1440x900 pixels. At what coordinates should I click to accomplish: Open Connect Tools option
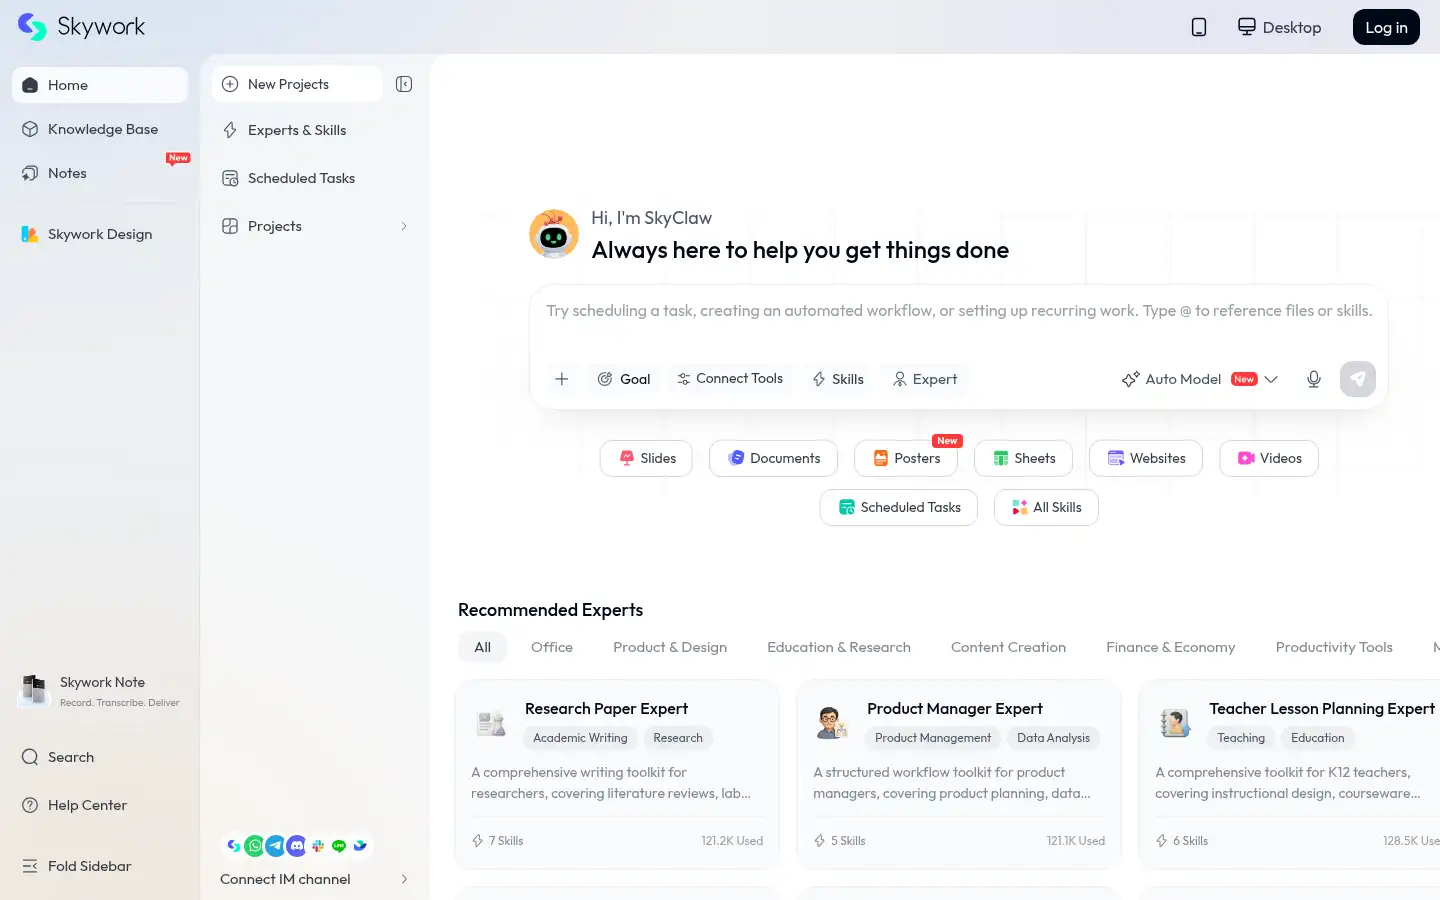(x=730, y=379)
